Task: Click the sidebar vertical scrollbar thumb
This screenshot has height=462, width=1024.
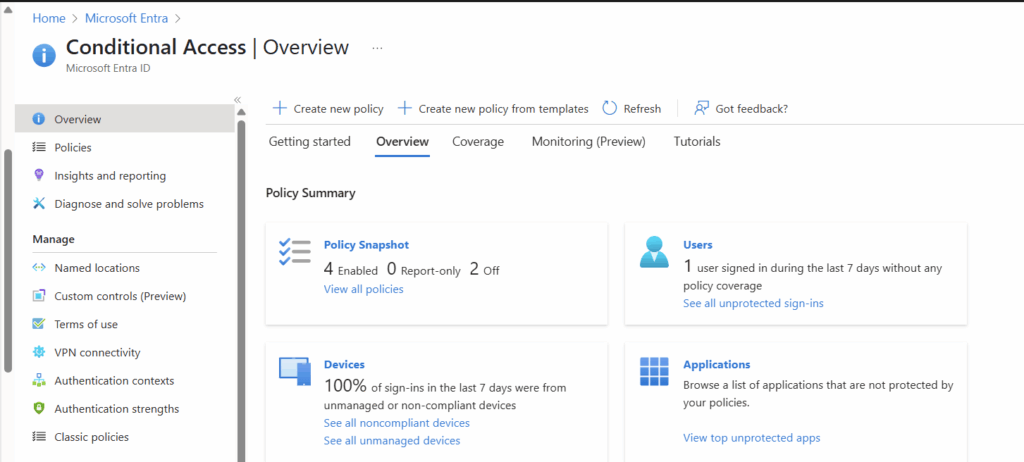Action: (241, 290)
